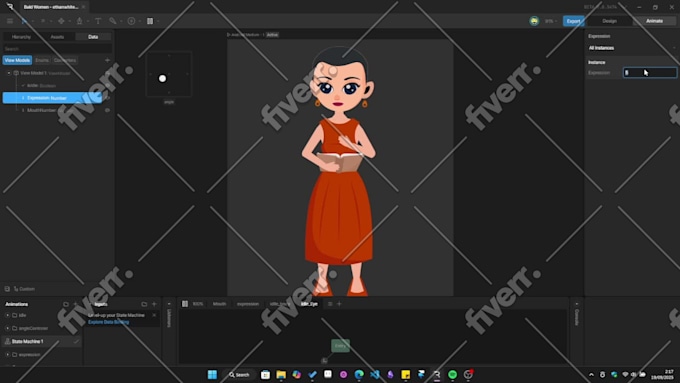Open Microsoft Edge from taskbar

[x=359, y=374]
